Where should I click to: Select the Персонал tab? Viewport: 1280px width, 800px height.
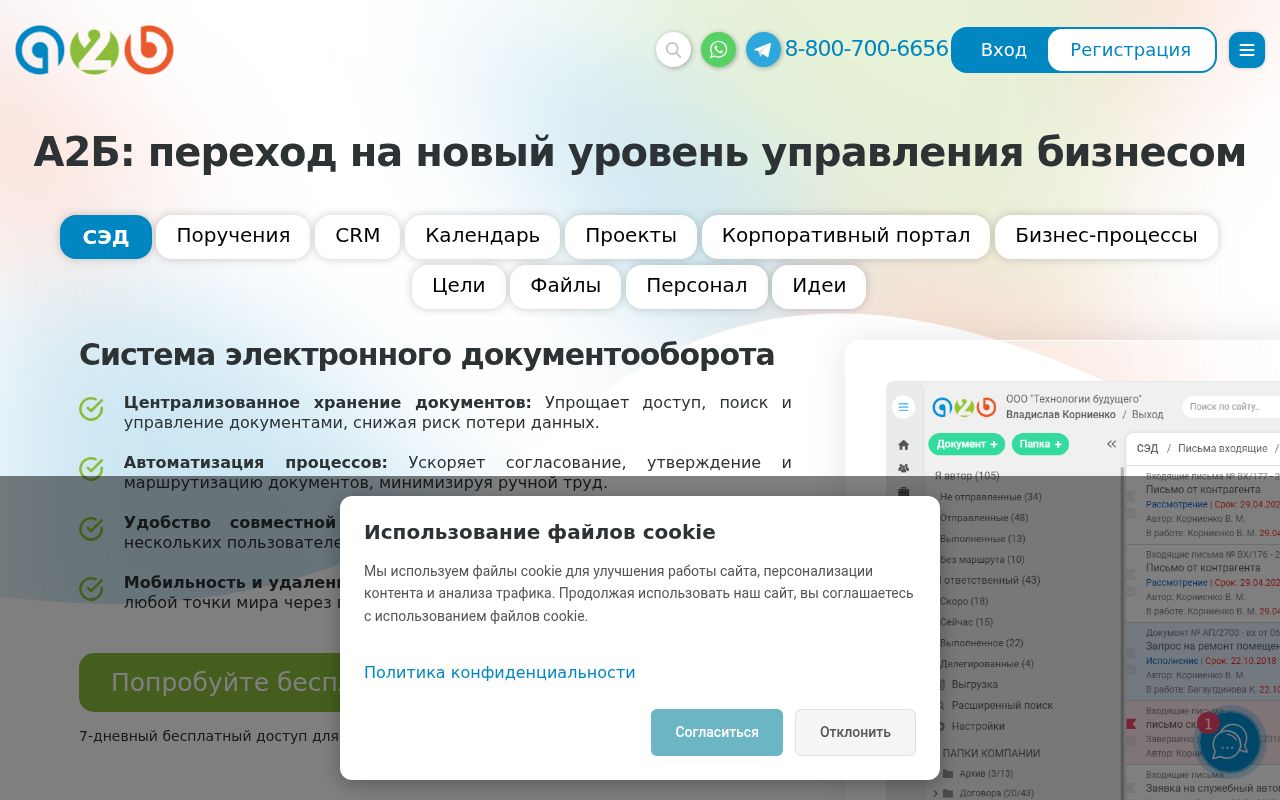point(696,287)
